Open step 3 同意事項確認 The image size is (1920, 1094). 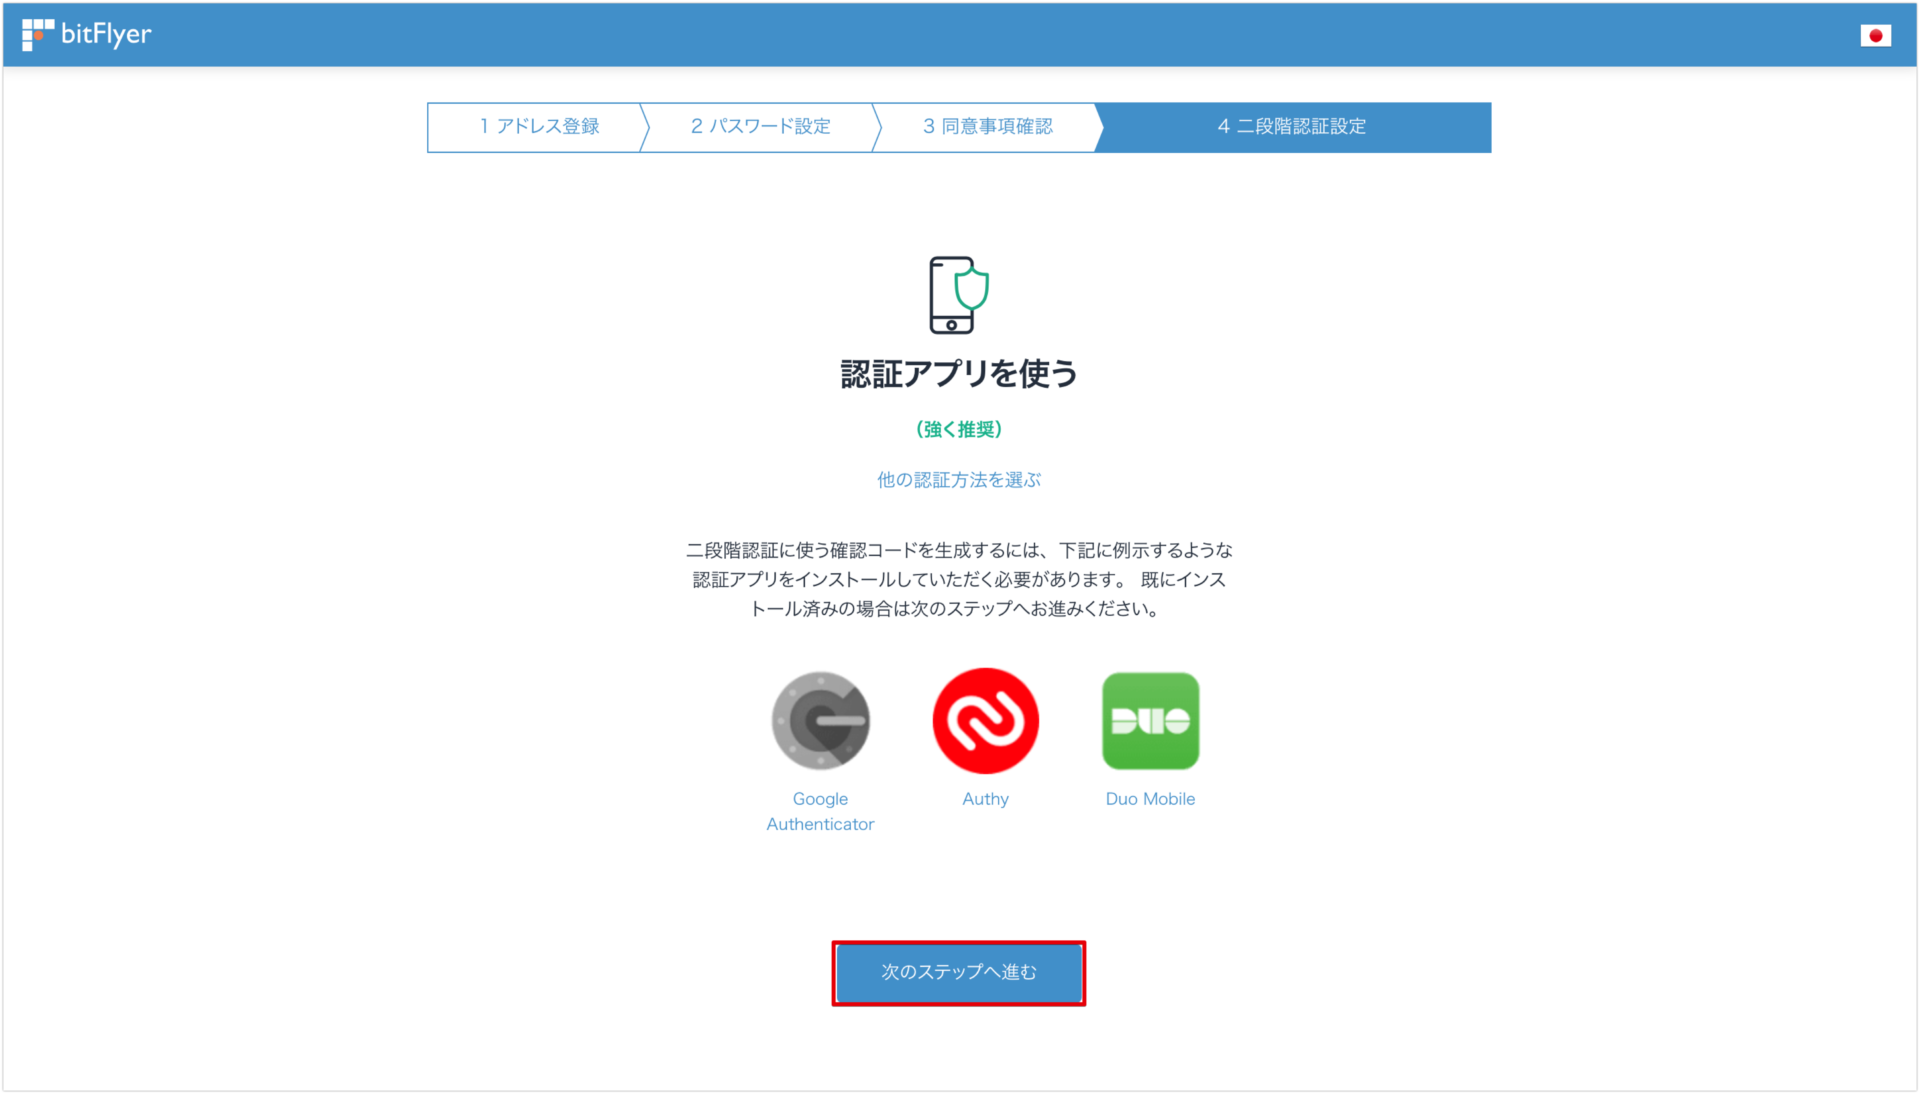(x=987, y=127)
